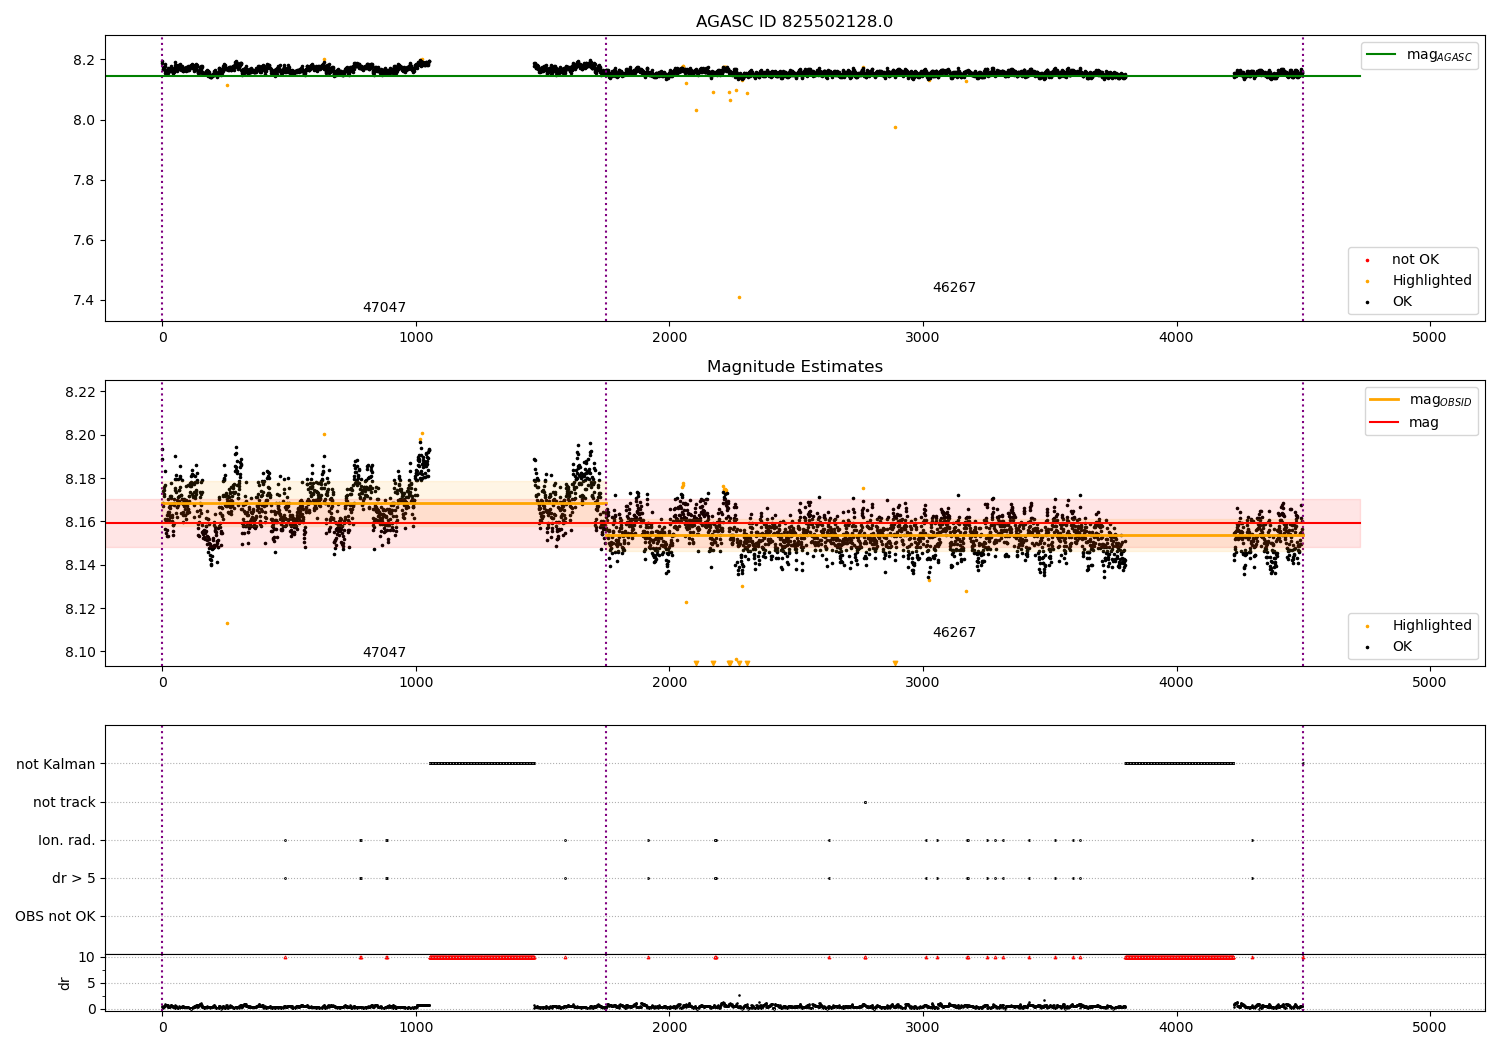Click the 5000 x-tick in bottom plot

pyautogui.click(x=1429, y=1027)
